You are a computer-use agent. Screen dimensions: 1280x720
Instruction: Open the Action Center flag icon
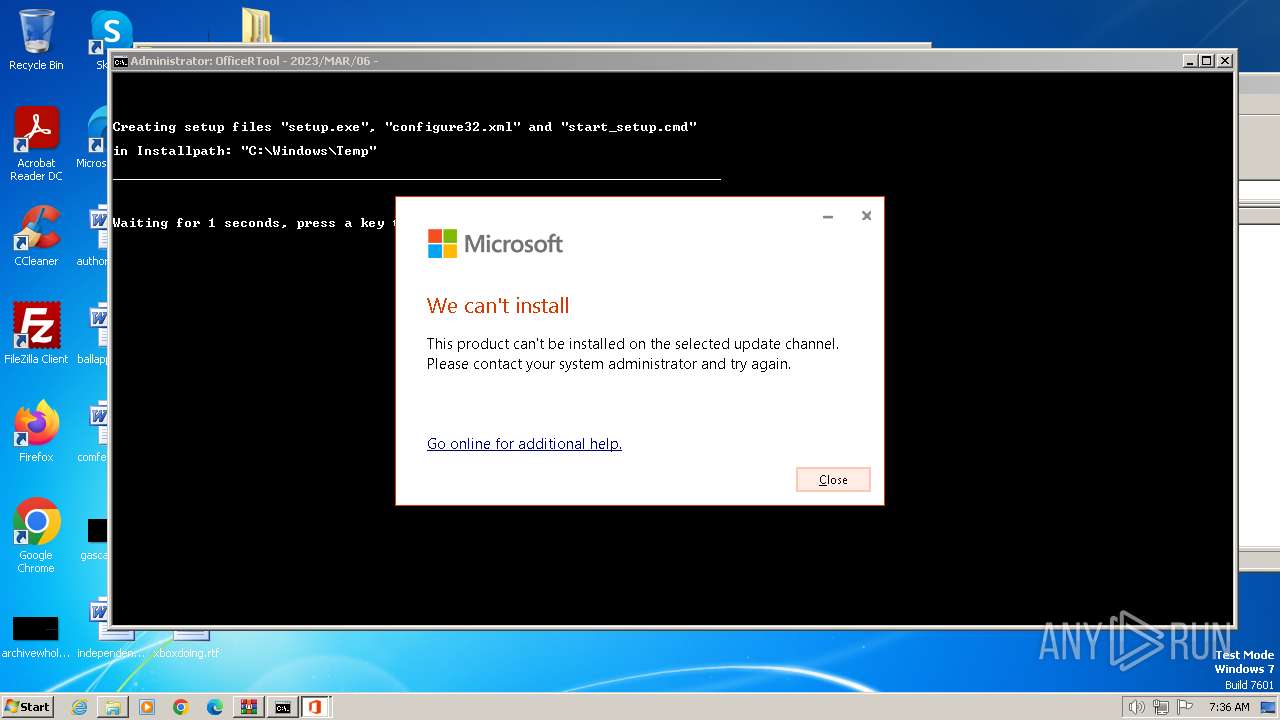coord(1185,707)
